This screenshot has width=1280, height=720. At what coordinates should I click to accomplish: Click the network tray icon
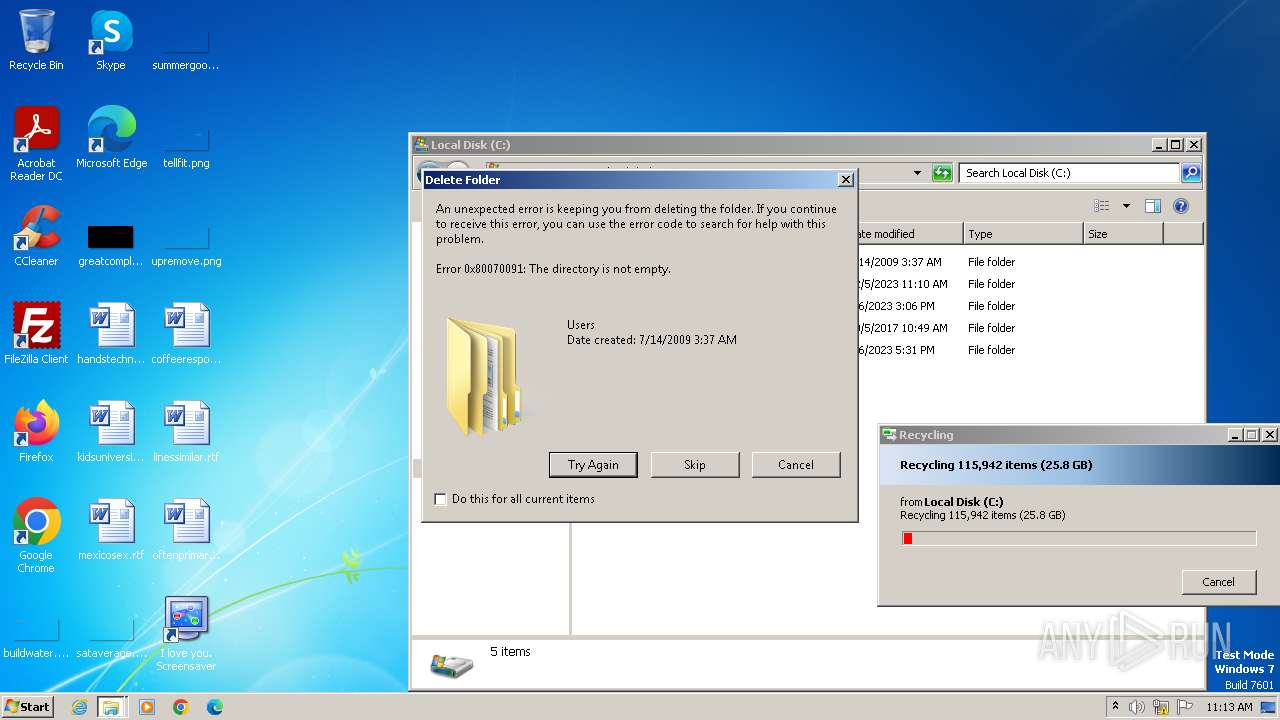pyautogui.click(x=1161, y=707)
